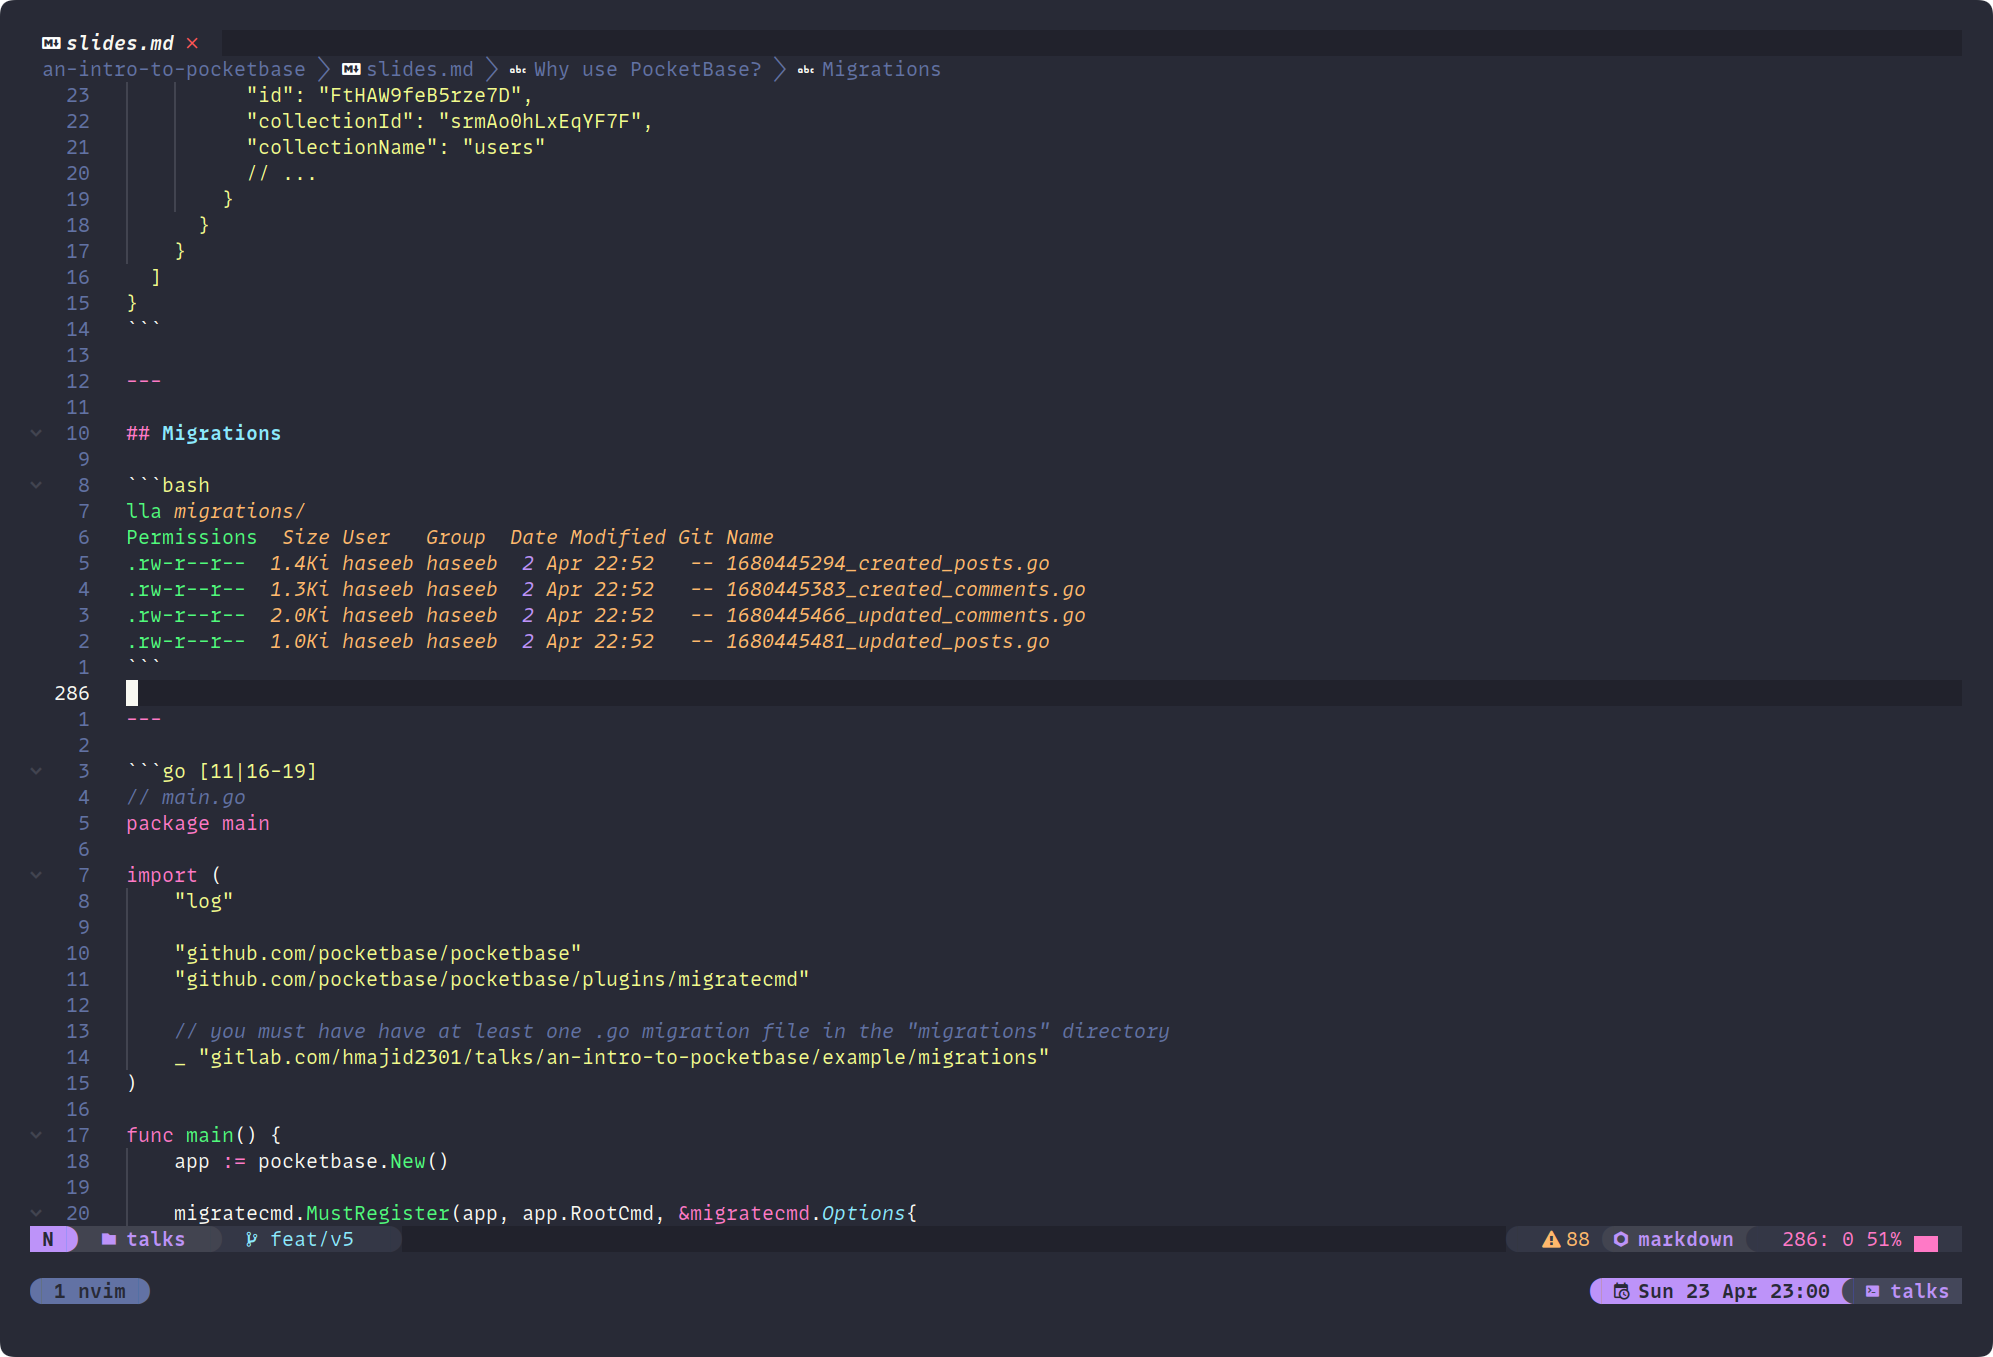Click the Migrations breadcrumb
The image size is (1993, 1357).
[881, 69]
